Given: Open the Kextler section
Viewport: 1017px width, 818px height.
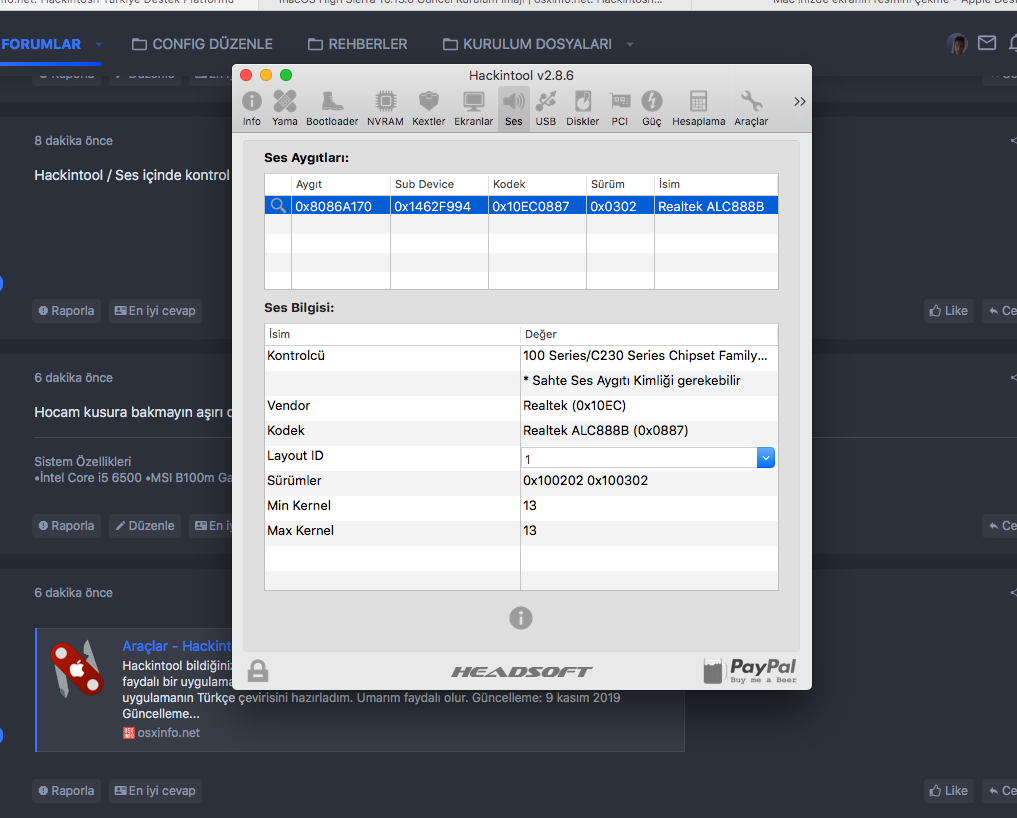Looking at the screenshot, I should 429,108.
